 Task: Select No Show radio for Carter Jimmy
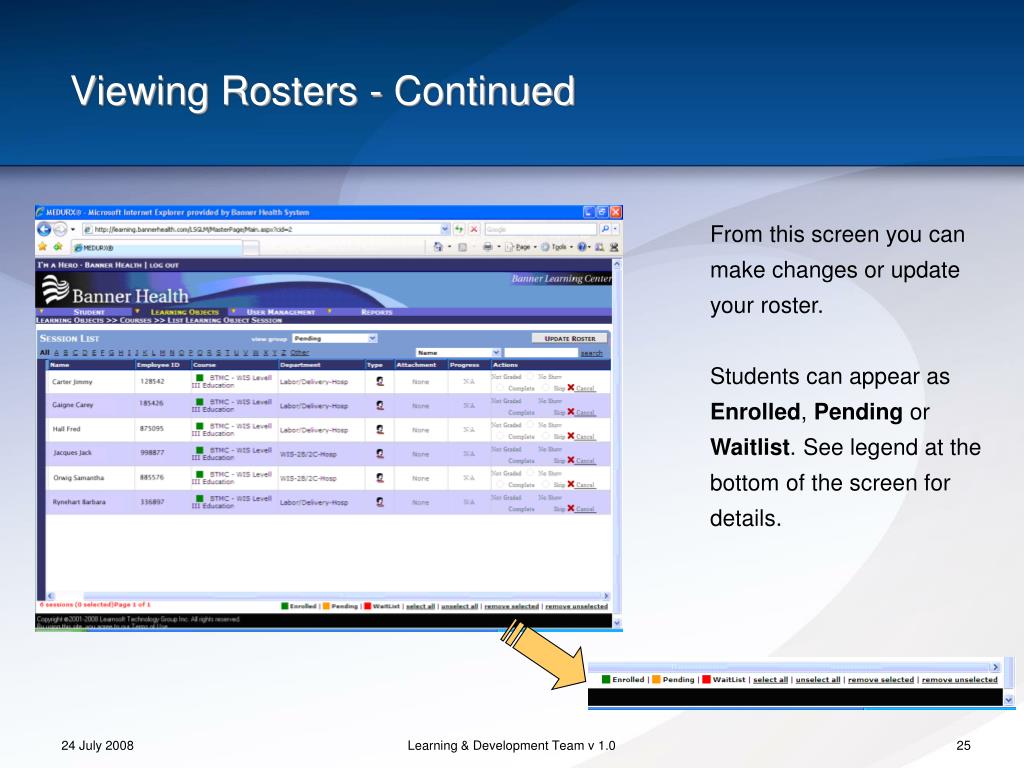[x=530, y=377]
